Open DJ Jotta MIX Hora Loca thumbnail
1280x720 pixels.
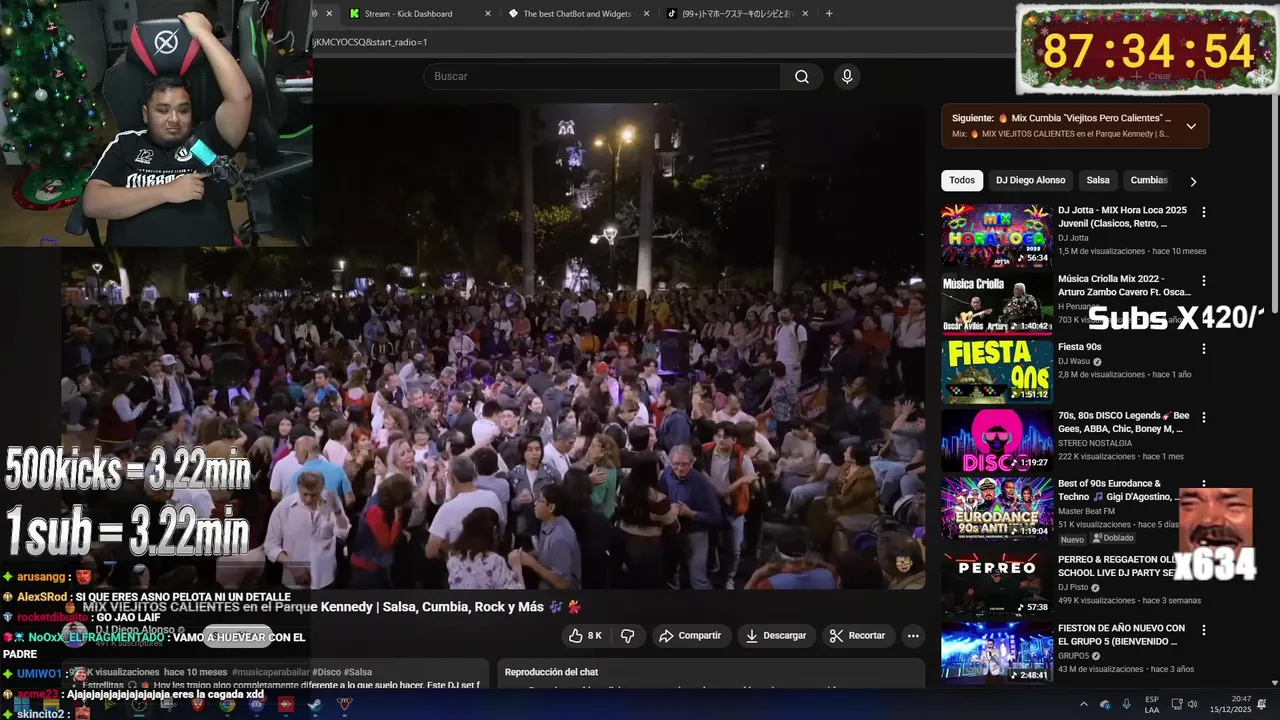[996, 235]
